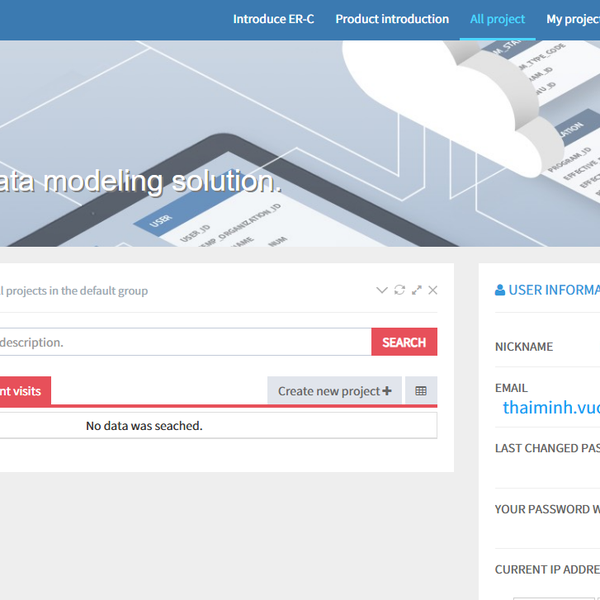Click the projects panel title text

pyautogui.click(x=74, y=291)
